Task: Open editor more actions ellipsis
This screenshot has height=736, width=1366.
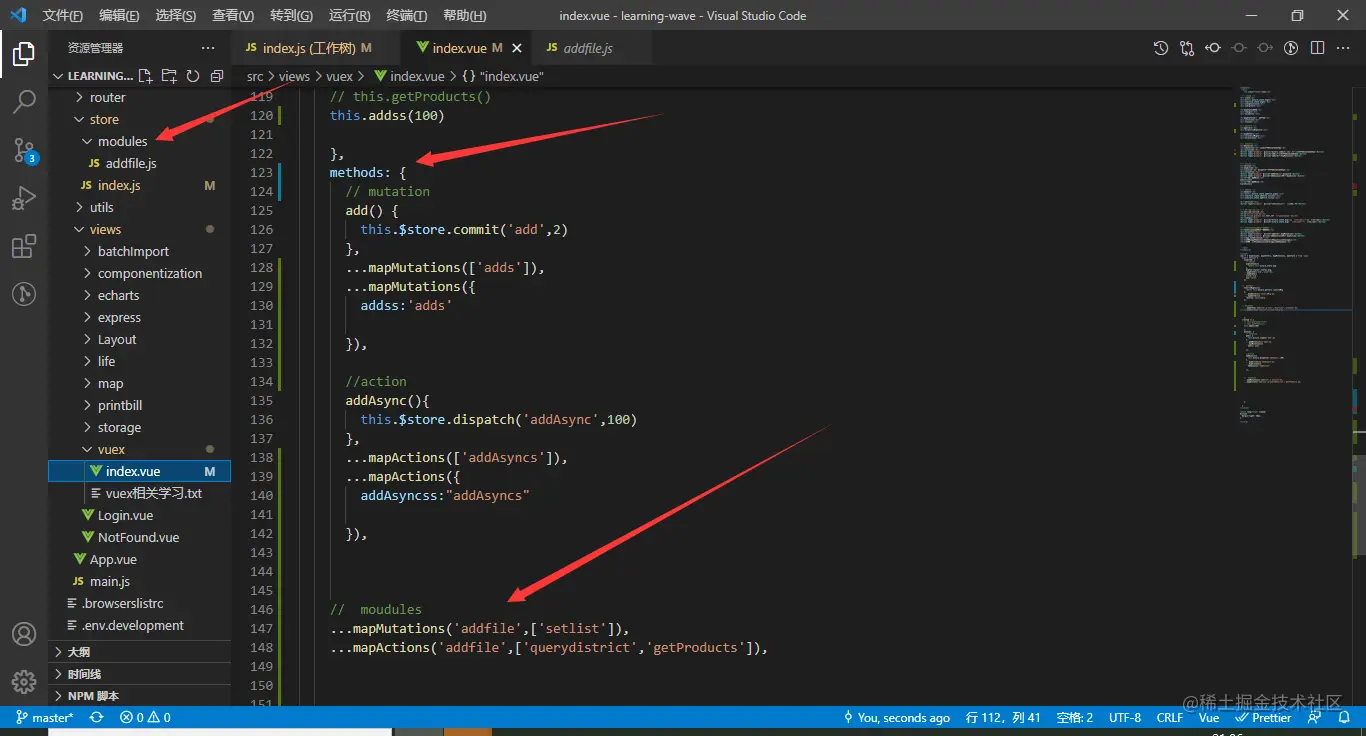Action: 1344,48
